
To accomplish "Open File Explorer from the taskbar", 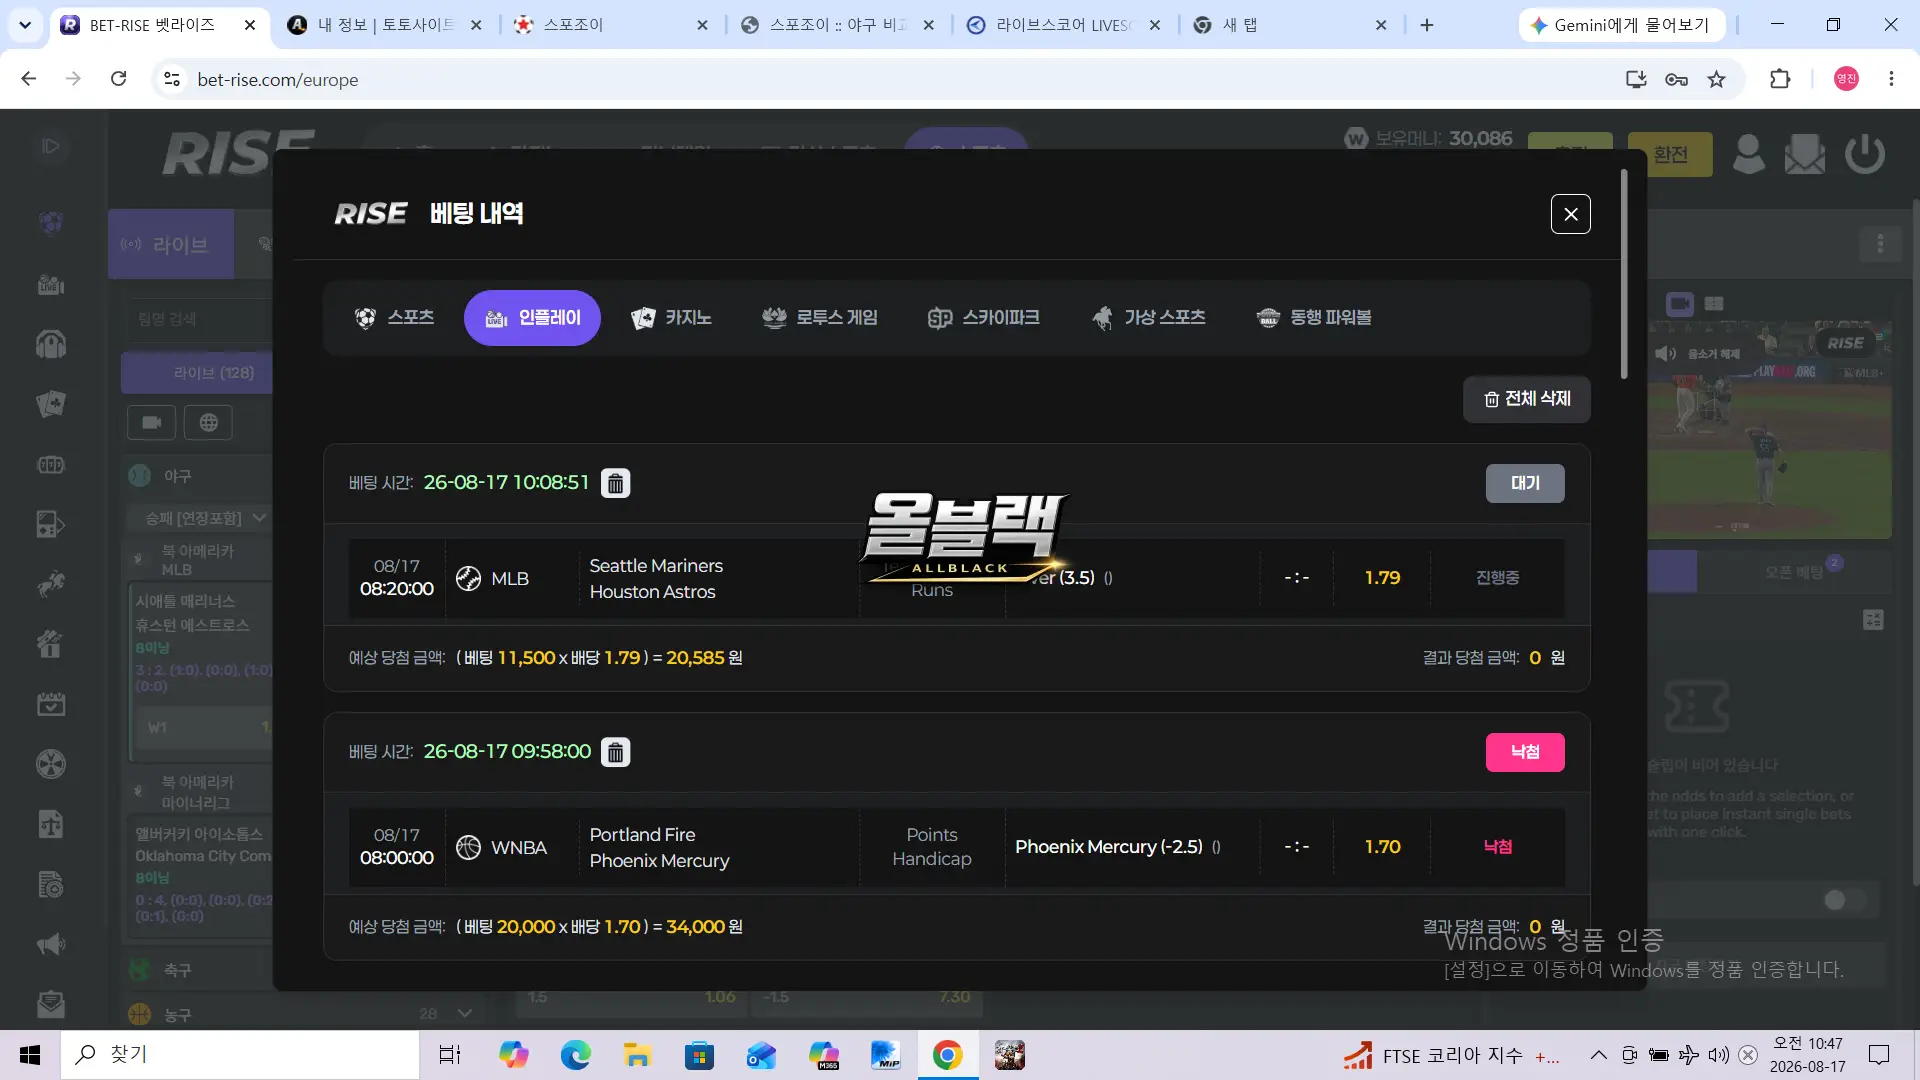I will pos(637,1055).
